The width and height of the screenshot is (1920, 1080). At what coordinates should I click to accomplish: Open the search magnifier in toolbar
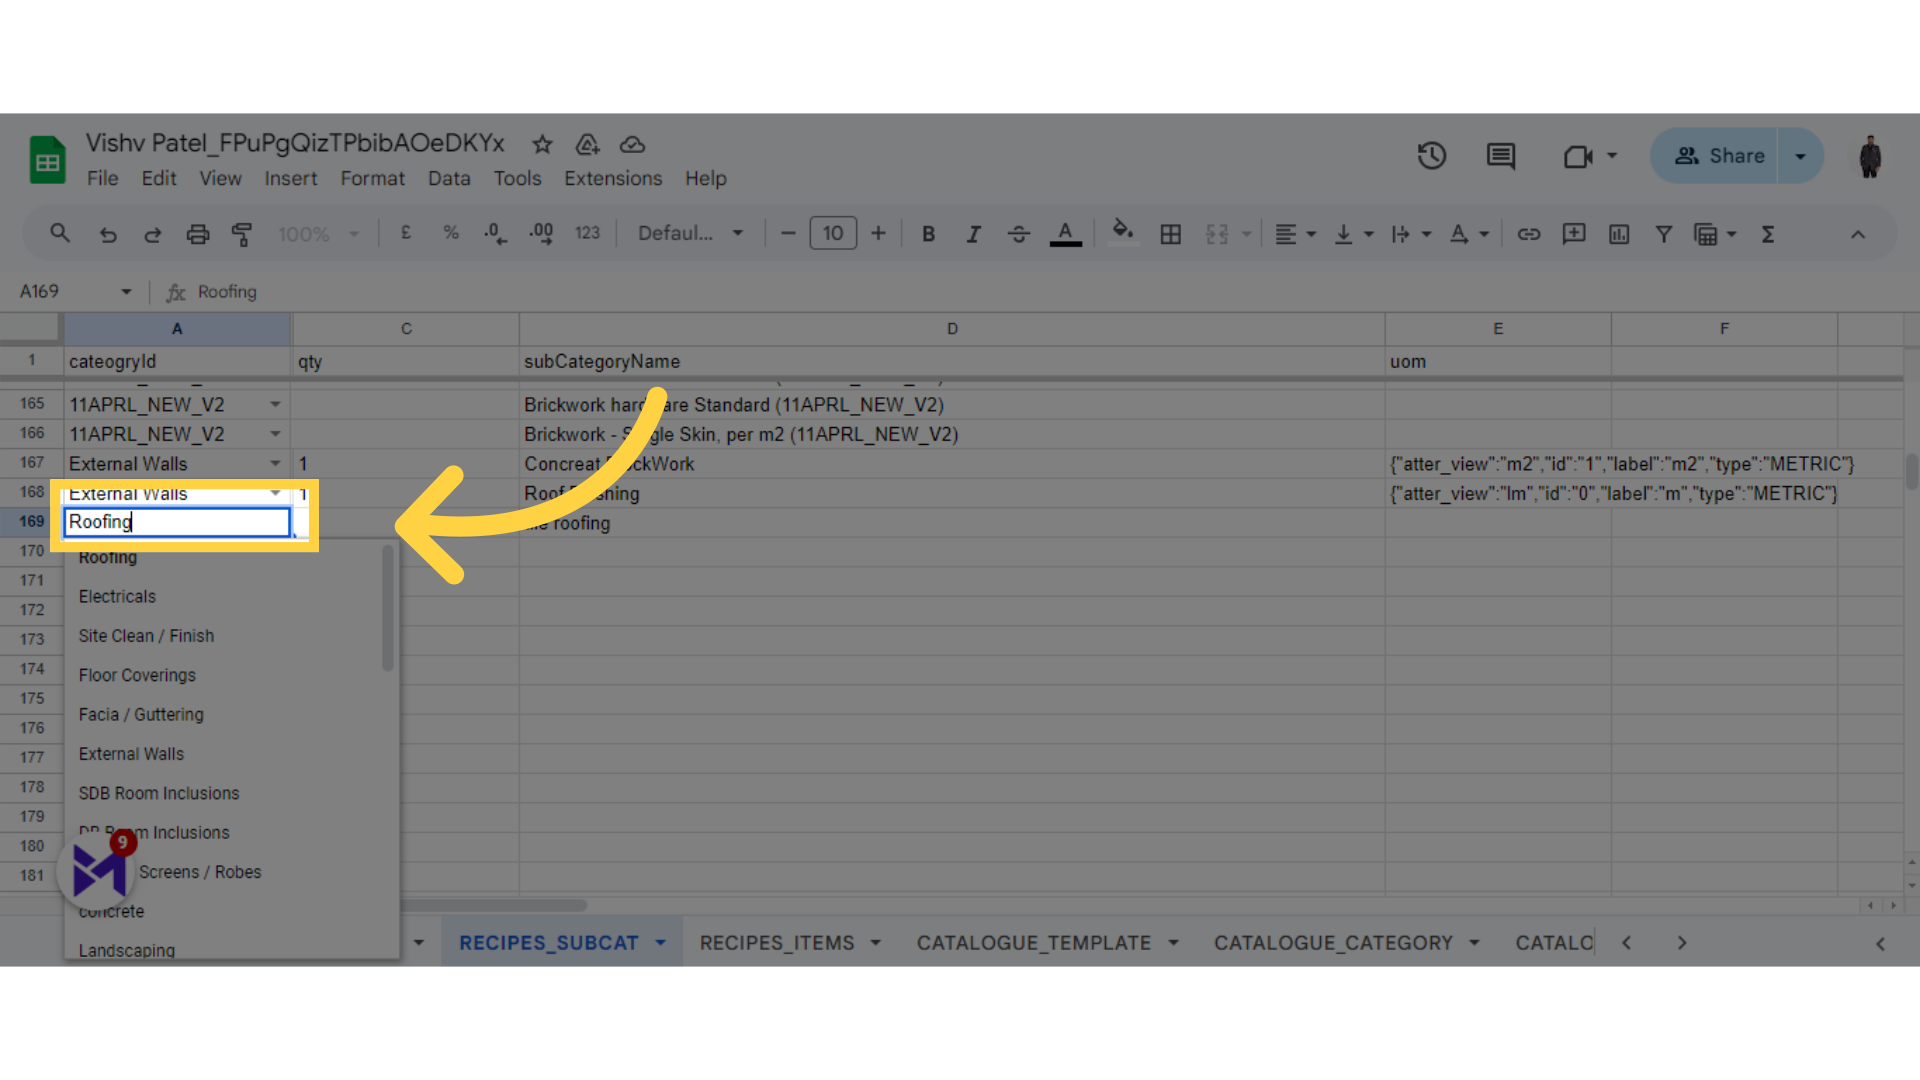tap(60, 233)
